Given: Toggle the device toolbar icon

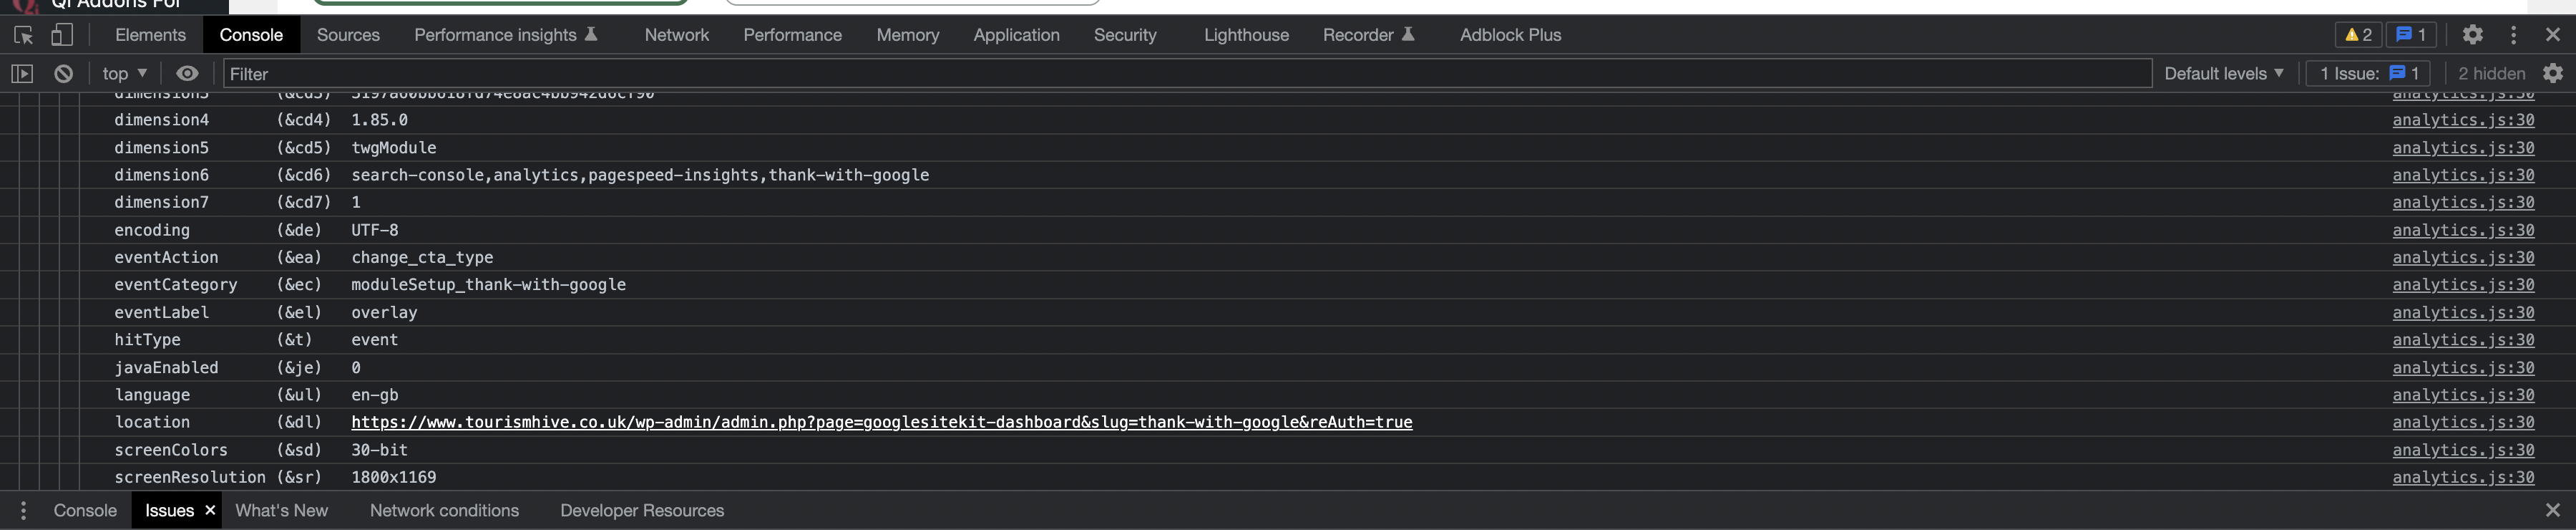Looking at the screenshot, I should [x=62, y=35].
